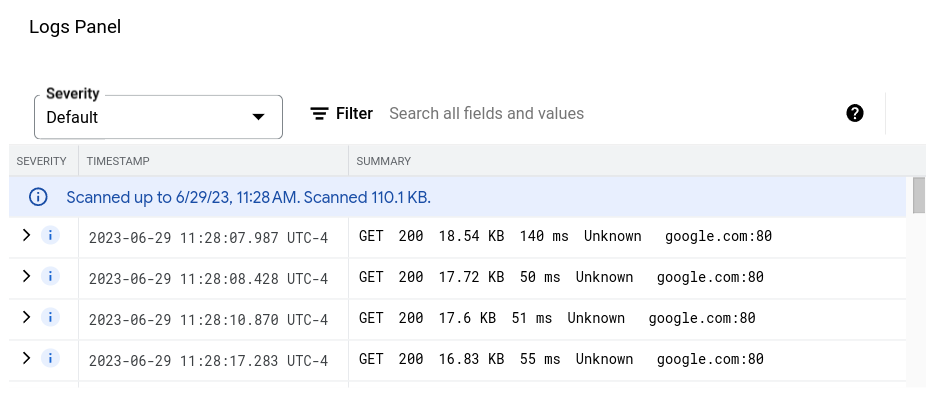Screen dimensions: 937x398
Task: Click the info circle in scanned banner
Action: tap(38, 197)
